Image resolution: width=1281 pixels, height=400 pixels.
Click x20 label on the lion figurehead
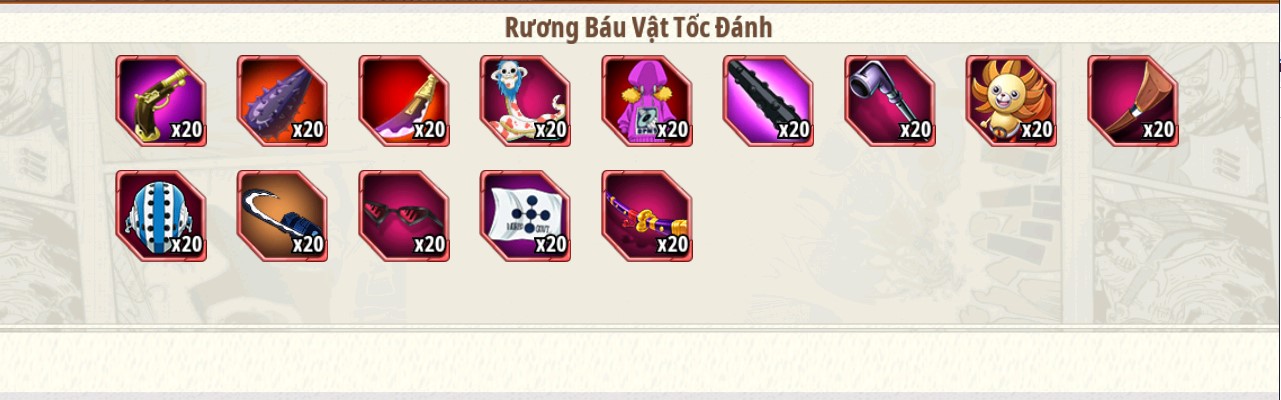tap(1036, 130)
